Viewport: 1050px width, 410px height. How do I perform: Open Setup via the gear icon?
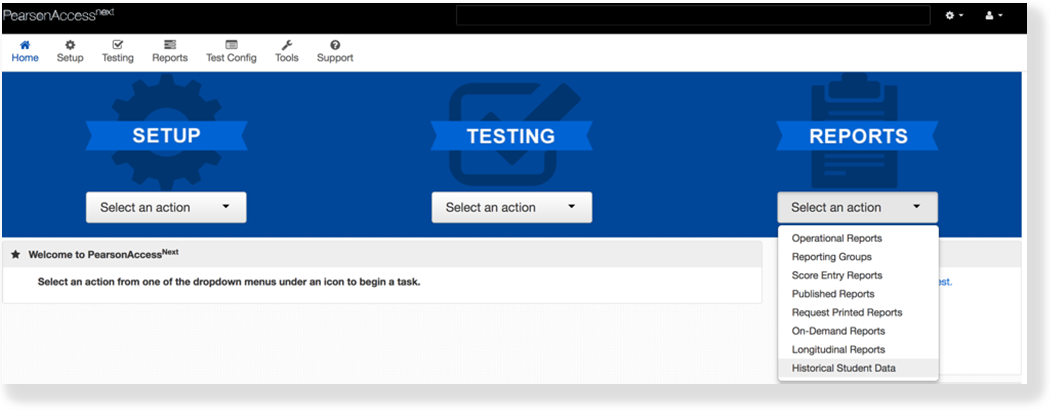pyautogui.click(x=70, y=45)
